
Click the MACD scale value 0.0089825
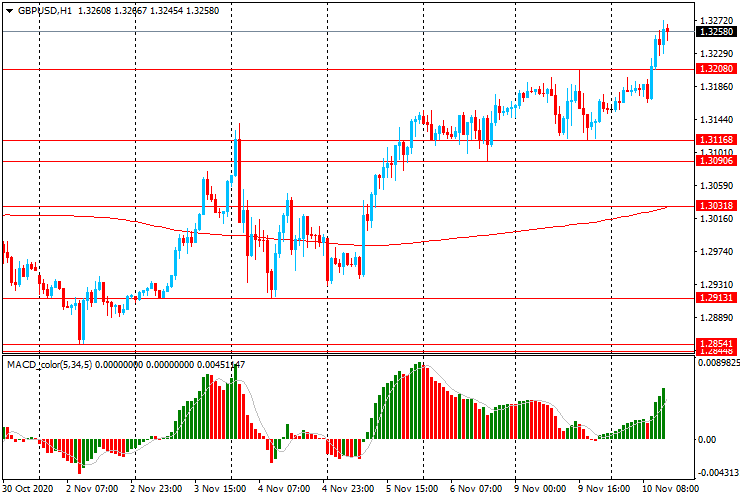point(719,363)
